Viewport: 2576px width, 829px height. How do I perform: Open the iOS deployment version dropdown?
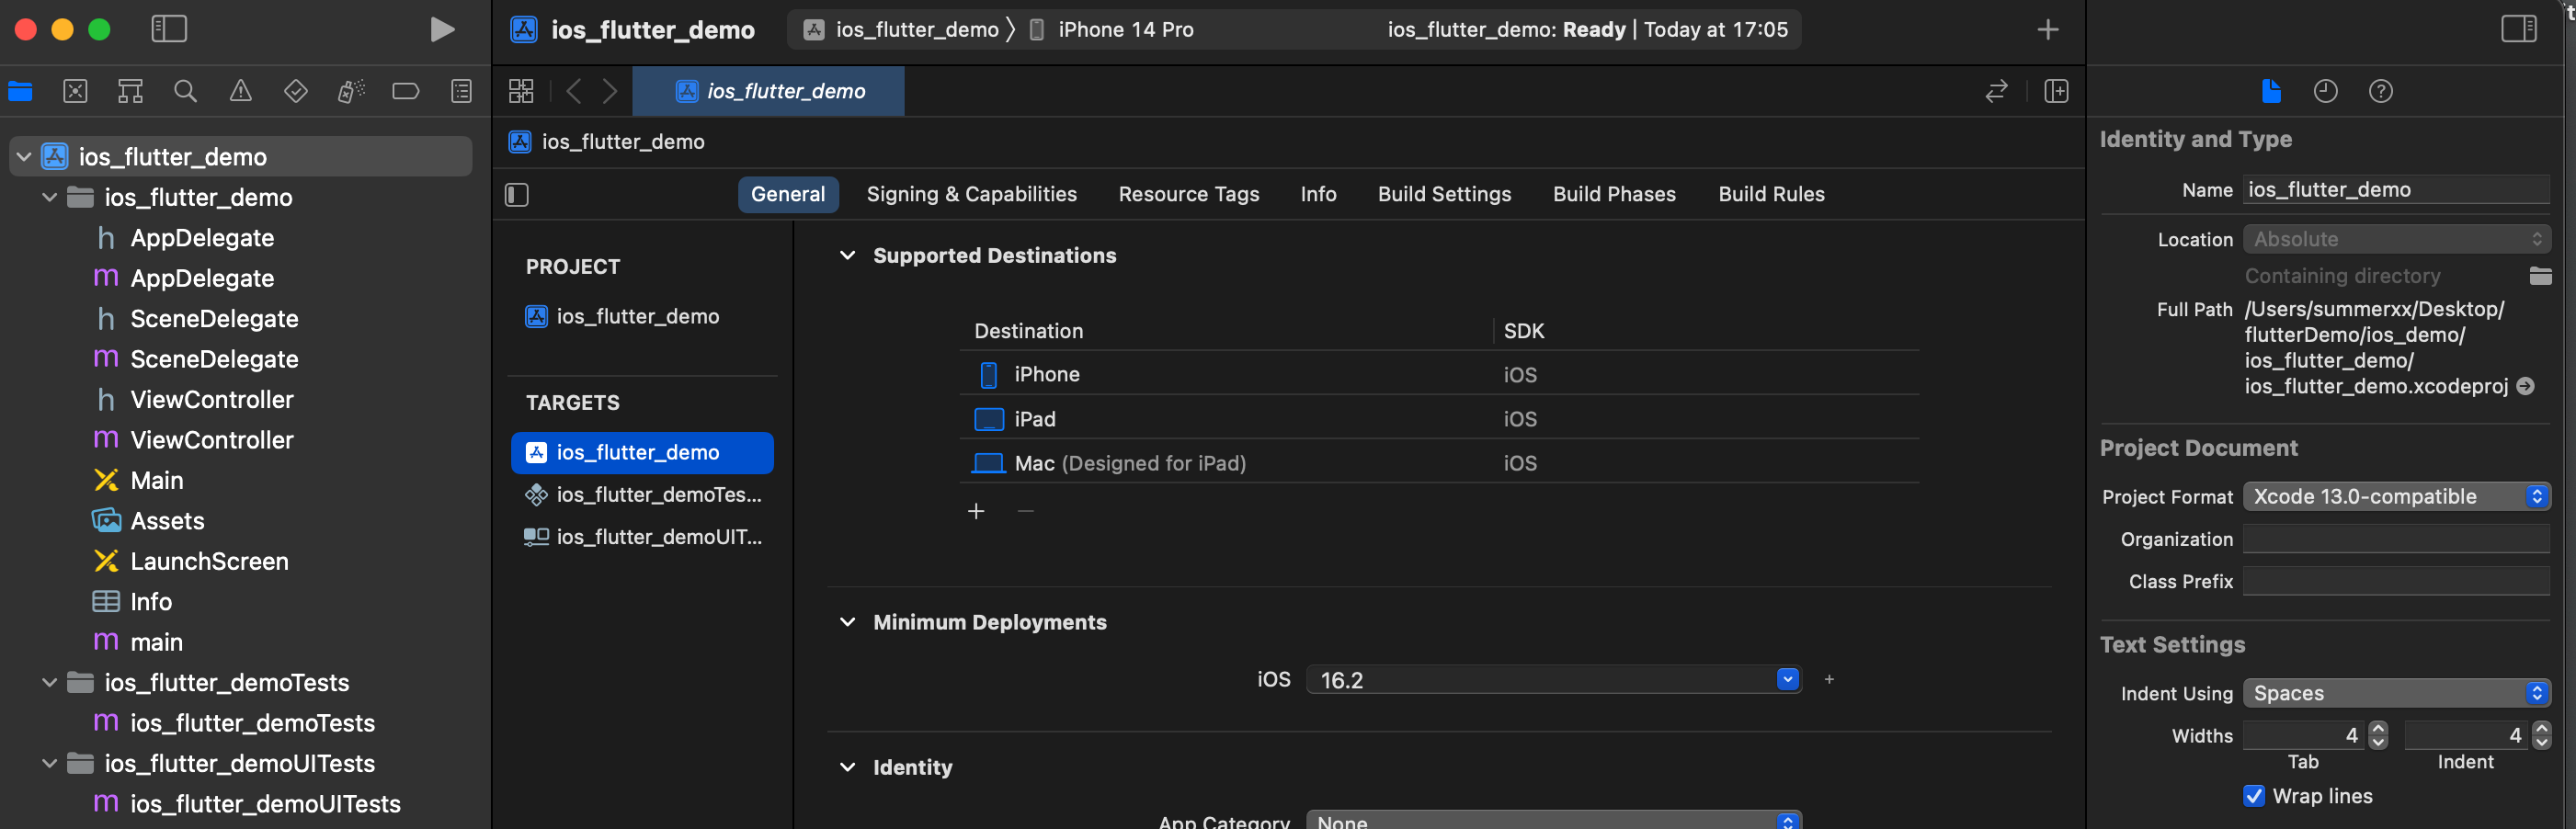pyautogui.click(x=1553, y=679)
